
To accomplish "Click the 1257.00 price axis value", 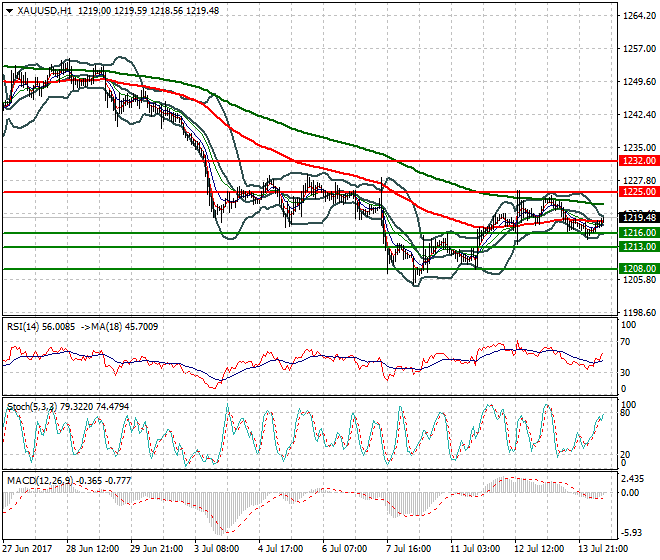I will point(639,49).
